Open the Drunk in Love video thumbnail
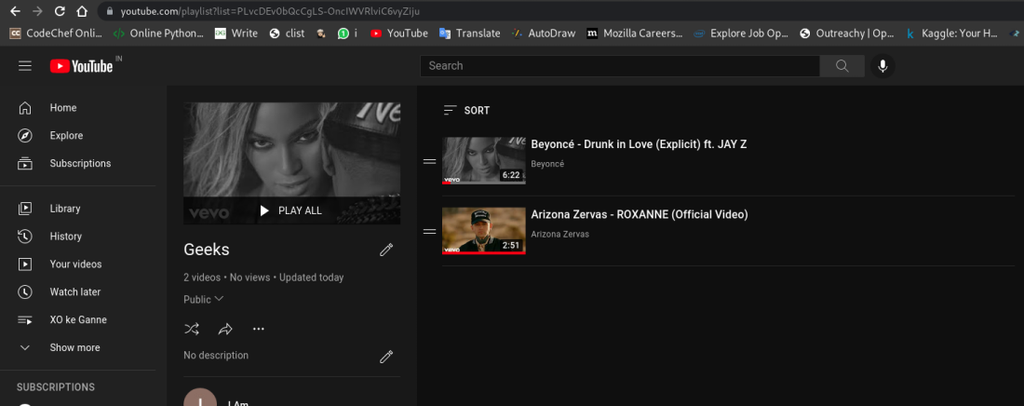The height and width of the screenshot is (406, 1024). (x=484, y=161)
